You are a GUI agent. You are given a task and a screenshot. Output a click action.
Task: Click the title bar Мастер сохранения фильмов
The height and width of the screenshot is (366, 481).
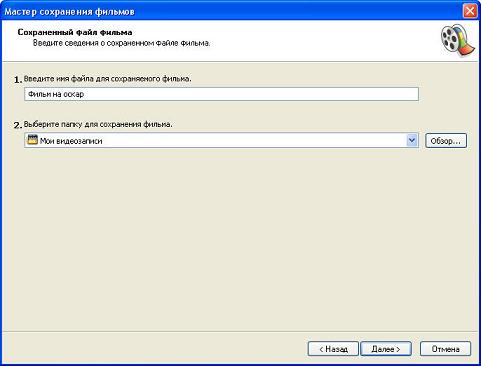pyautogui.click(x=69, y=12)
